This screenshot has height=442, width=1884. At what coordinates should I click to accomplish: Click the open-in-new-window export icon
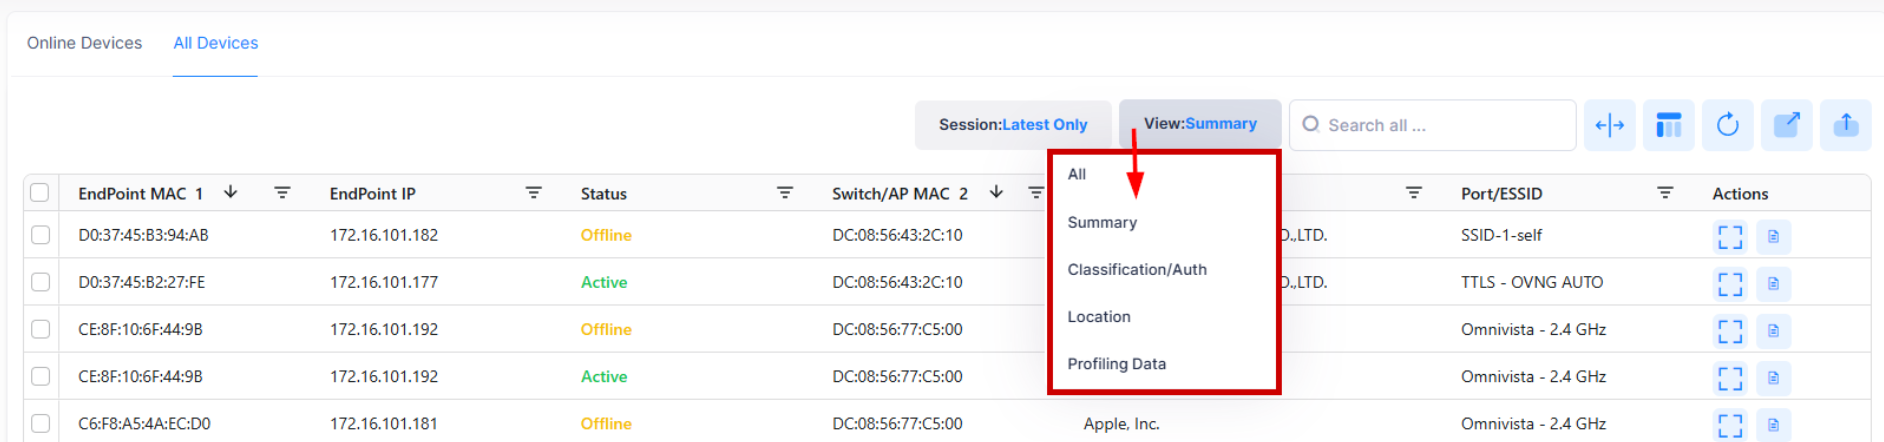point(1786,125)
